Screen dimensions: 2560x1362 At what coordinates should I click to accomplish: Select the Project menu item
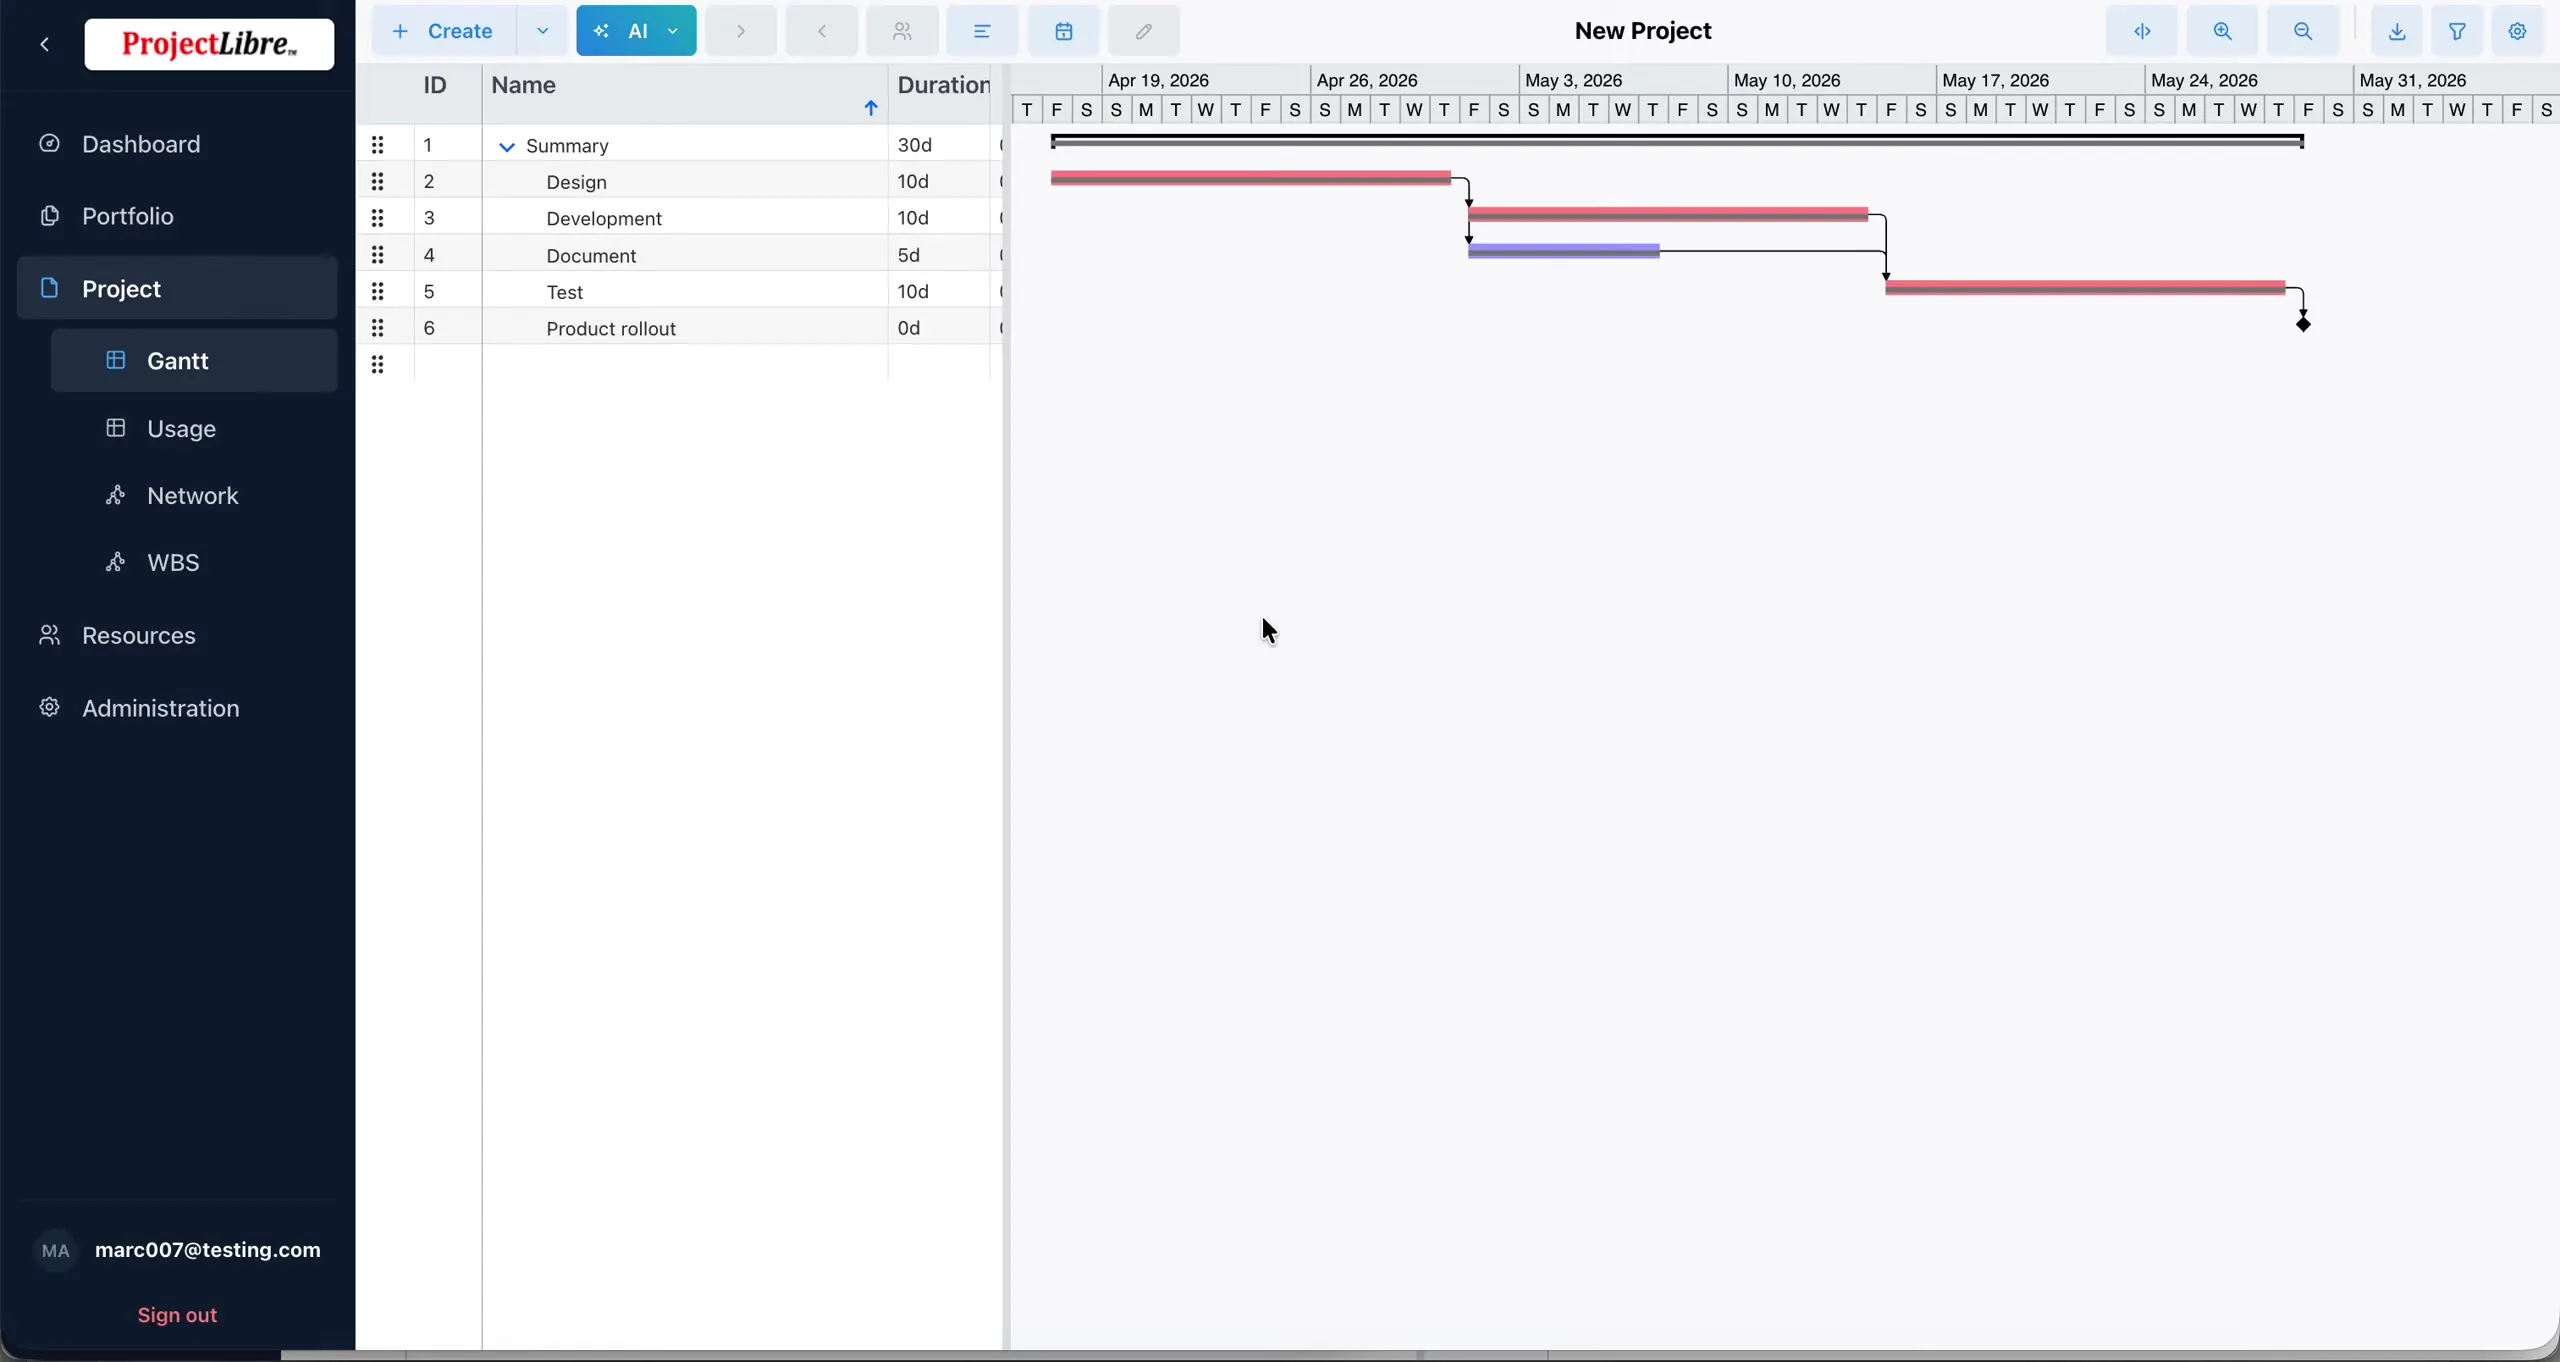177,288
